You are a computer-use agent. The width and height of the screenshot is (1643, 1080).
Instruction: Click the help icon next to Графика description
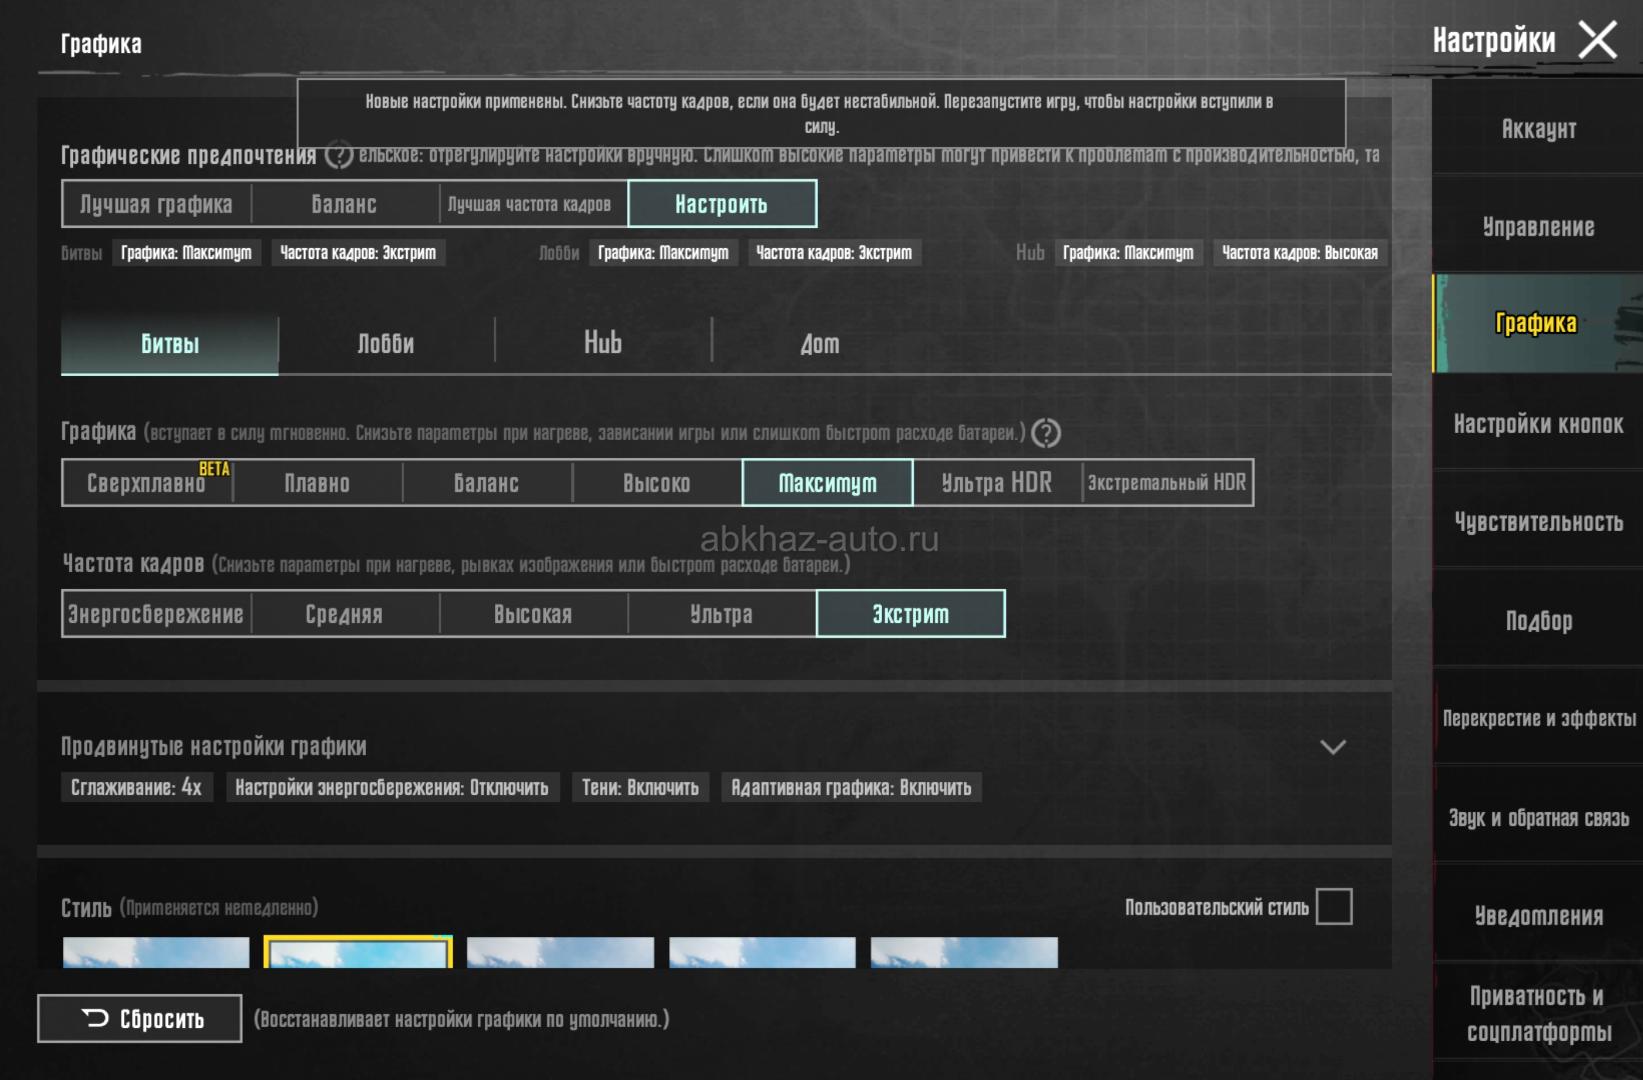coord(1046,433)
